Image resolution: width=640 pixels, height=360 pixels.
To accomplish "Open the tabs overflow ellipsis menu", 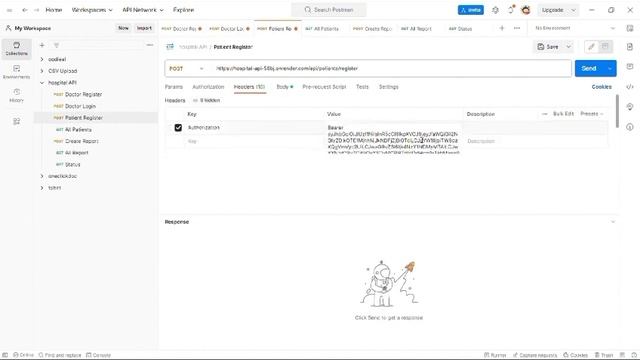I will pos(517,28).
